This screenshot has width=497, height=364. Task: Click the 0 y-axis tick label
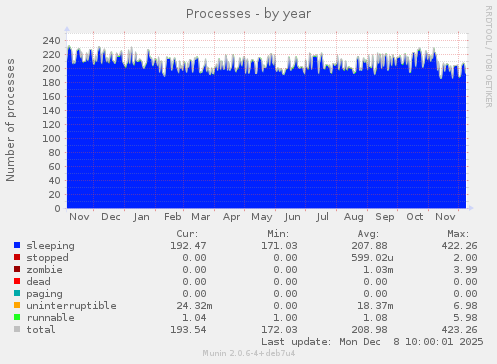[58, 209]
